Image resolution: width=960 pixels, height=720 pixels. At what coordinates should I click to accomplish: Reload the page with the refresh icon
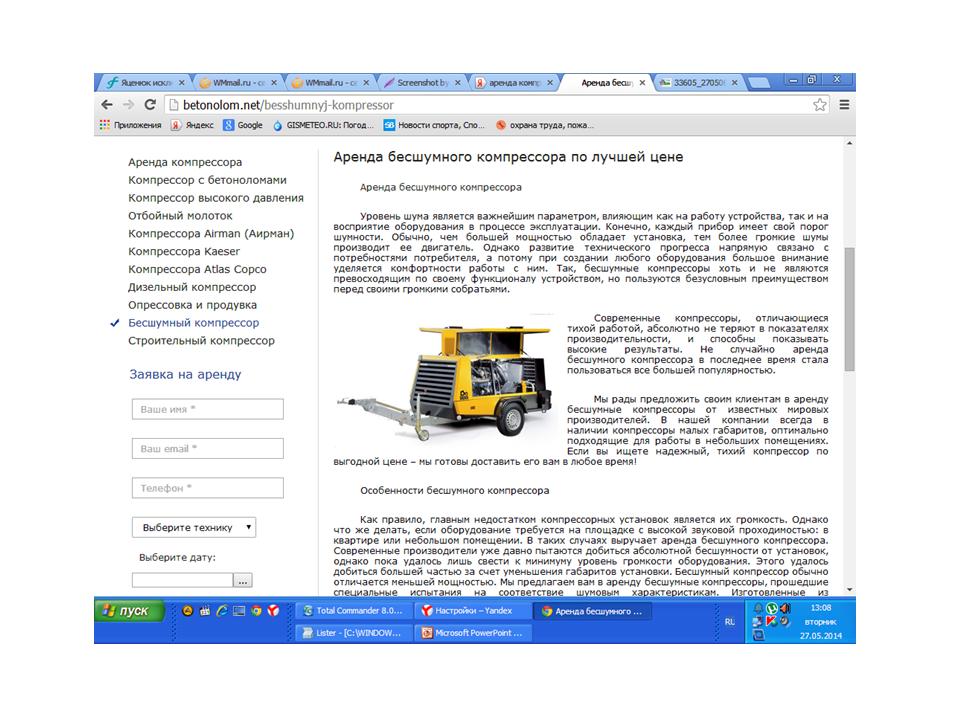[x=149, y=105]
